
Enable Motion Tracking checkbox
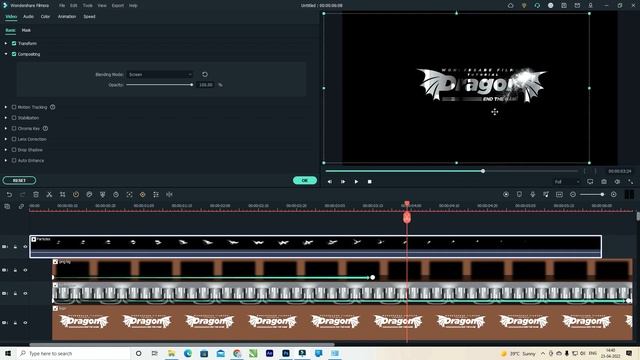pos(14,107)
